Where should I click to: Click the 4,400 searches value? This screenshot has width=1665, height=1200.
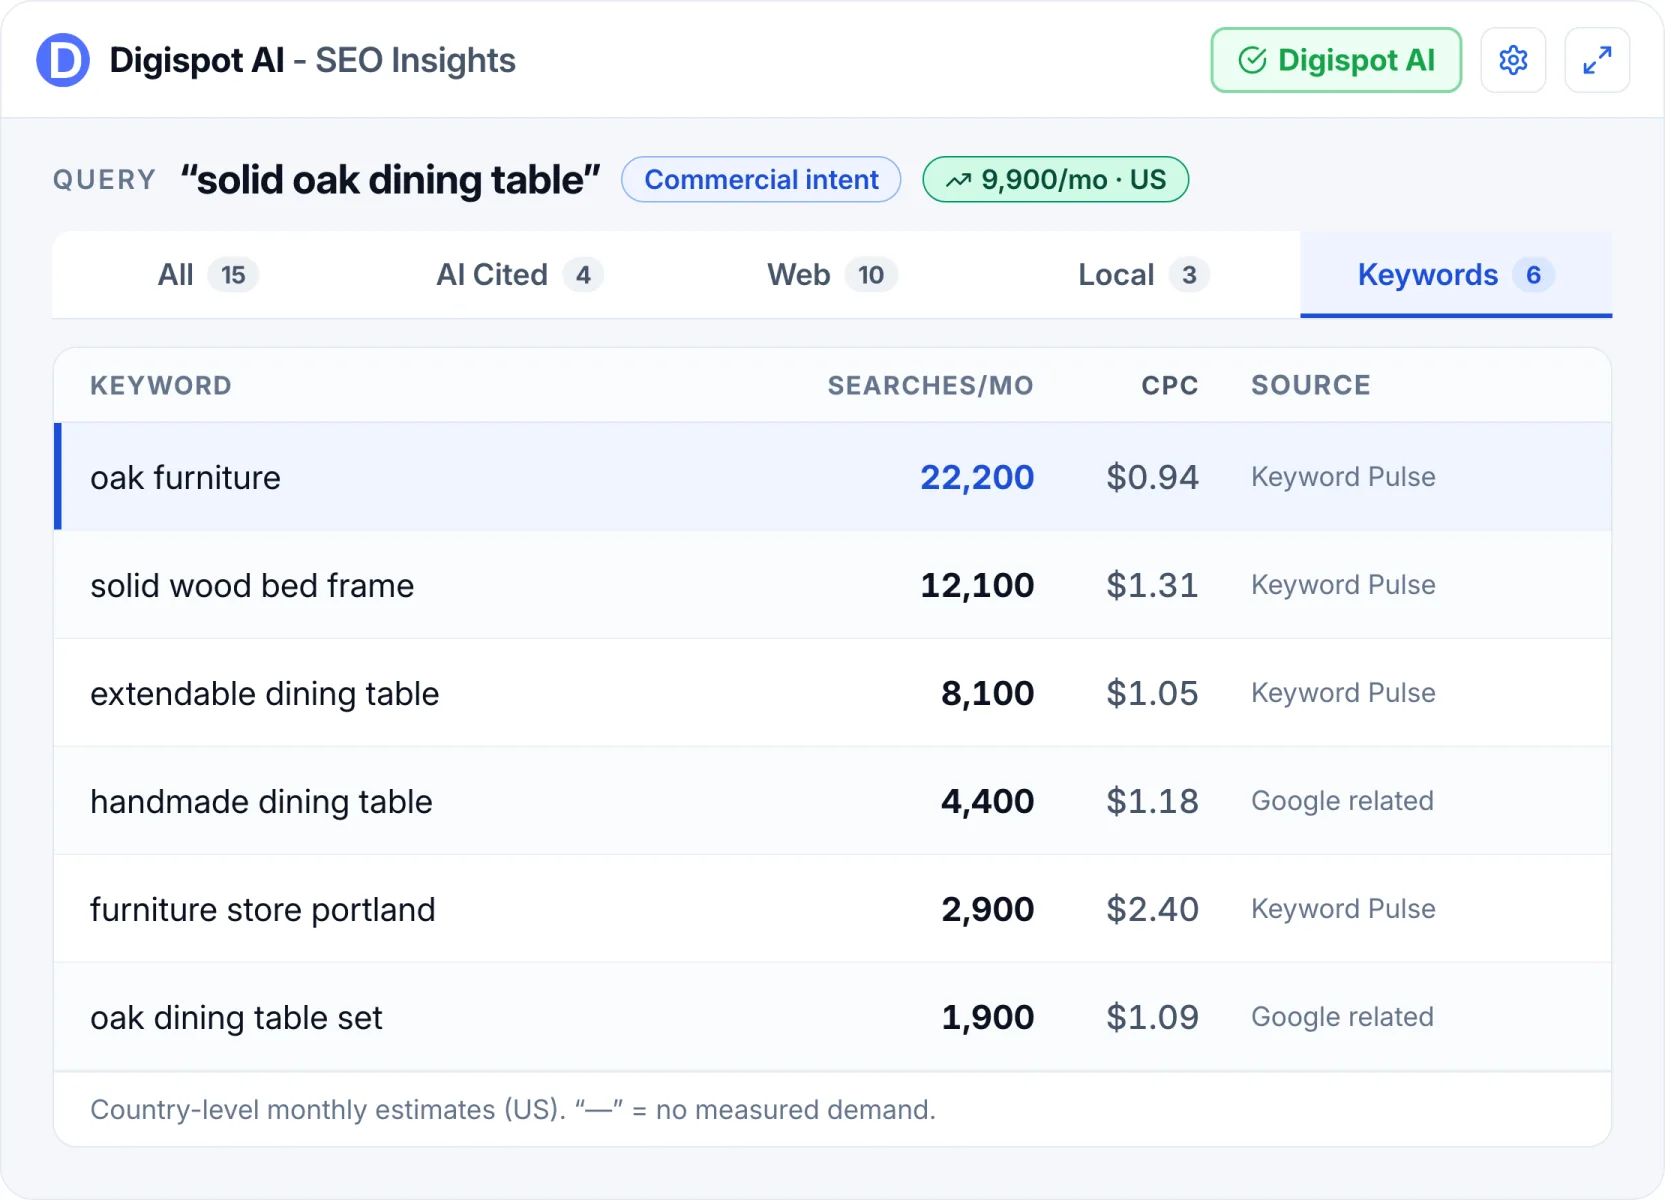point(988,802)
